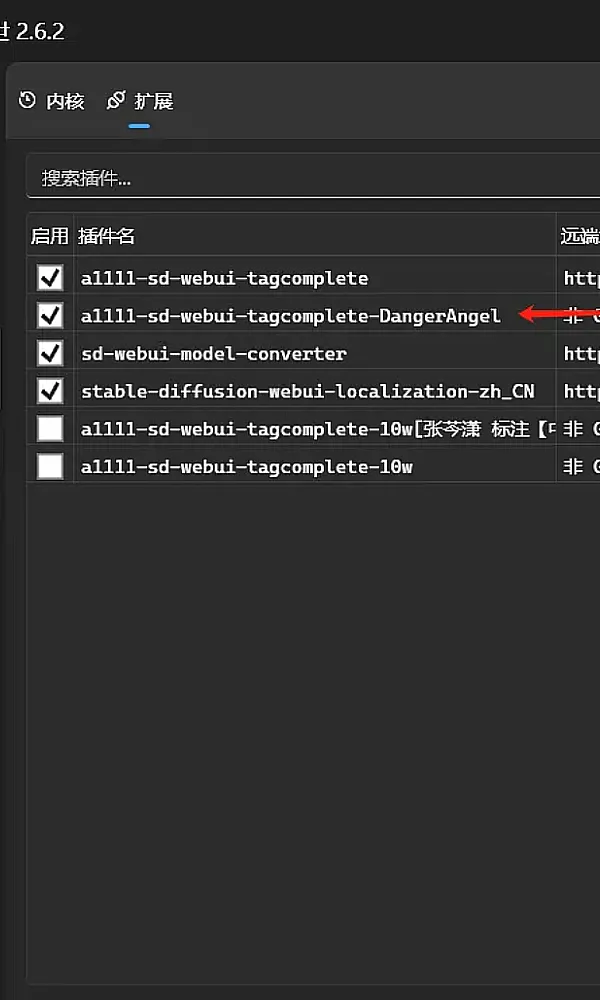This screenshot has height=1000, width=600.
Task: Click the 远端 column header
Action: [580, 237]
